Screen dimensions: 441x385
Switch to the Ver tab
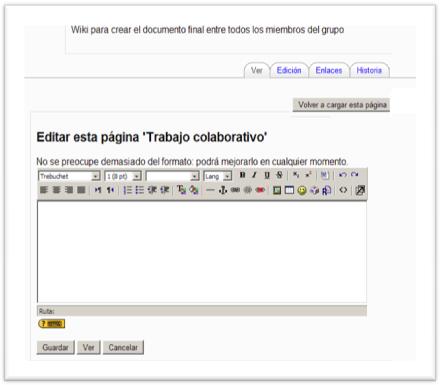click(x=257, y=70)
